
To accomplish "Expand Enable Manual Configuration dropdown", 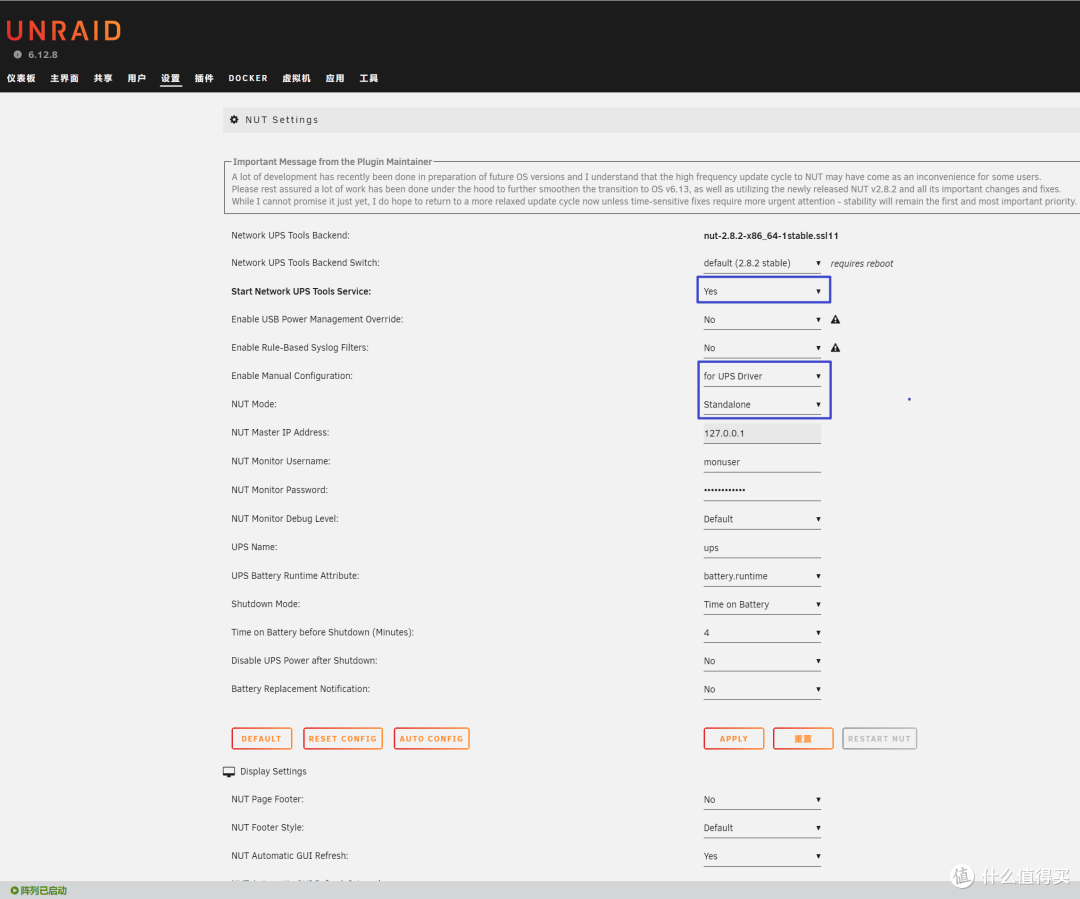I will (762, 376).
